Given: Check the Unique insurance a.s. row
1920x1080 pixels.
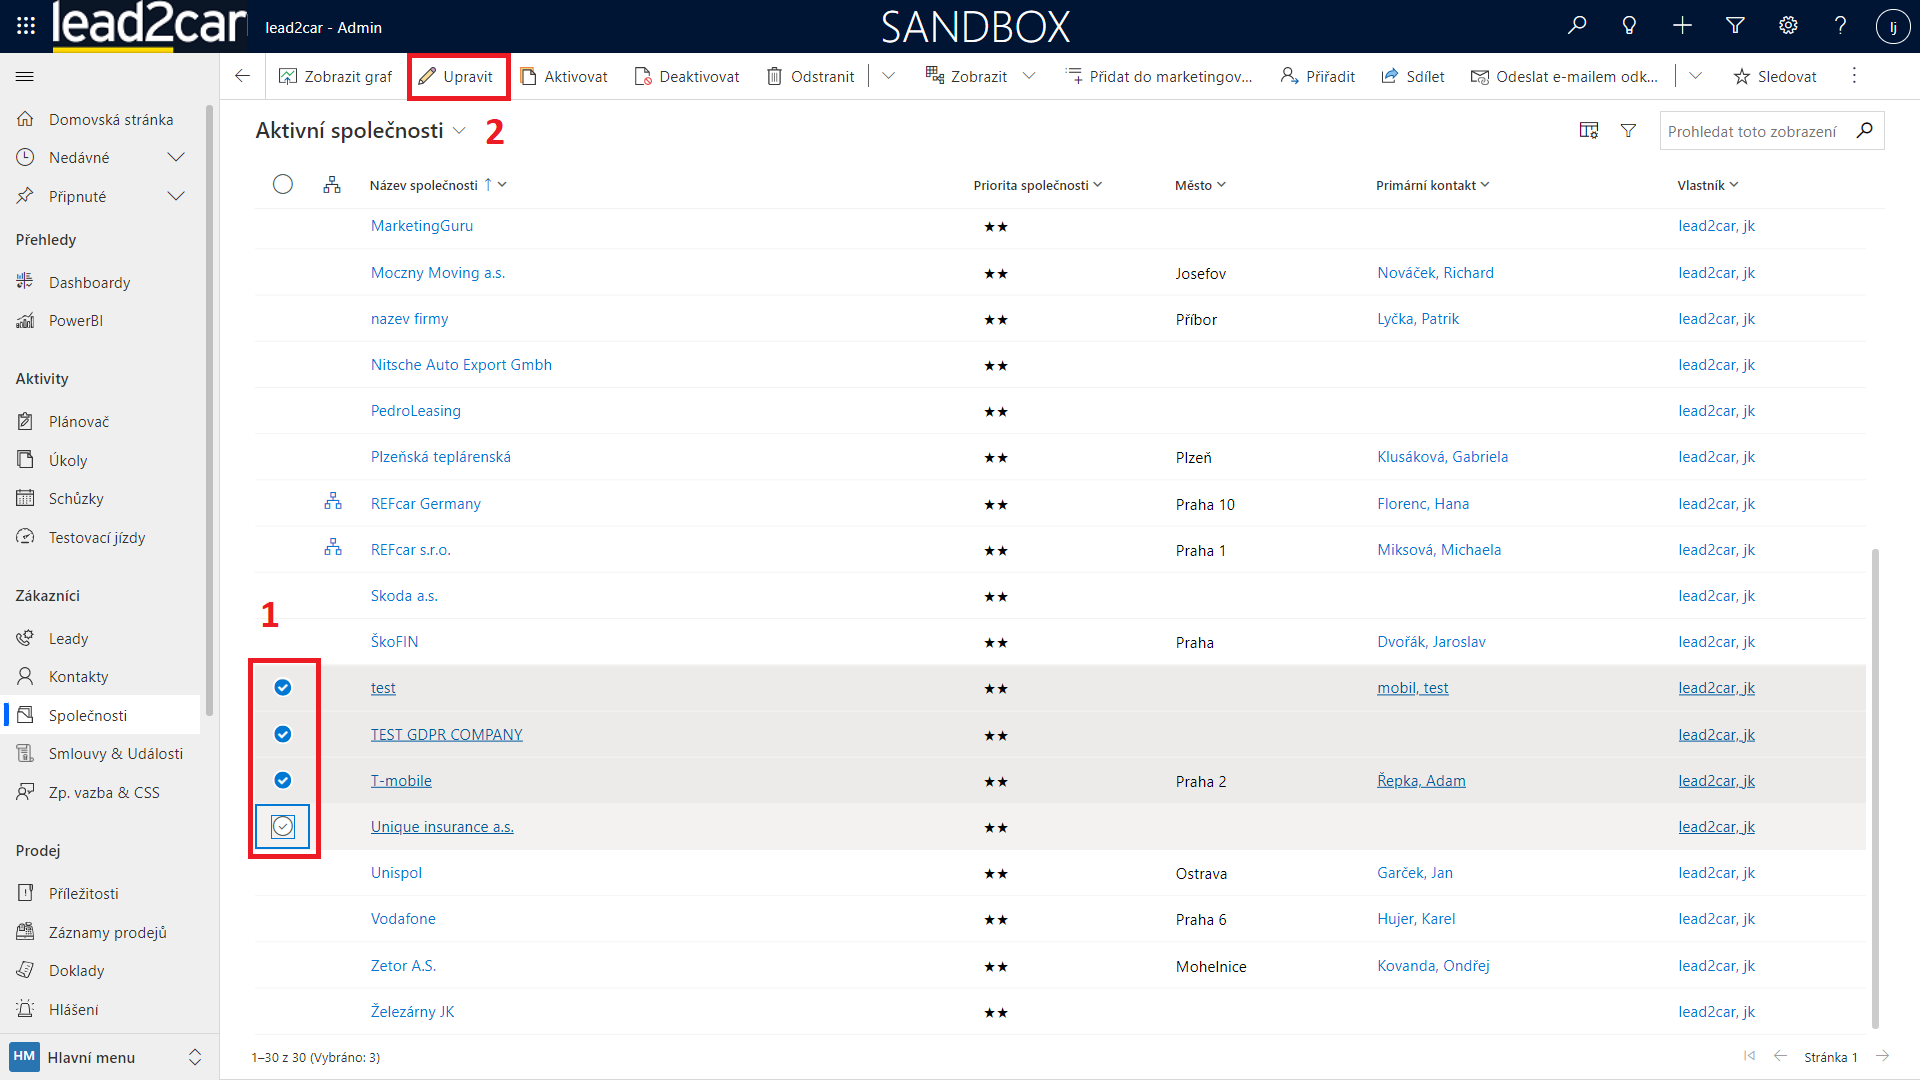Looking at the screenshot, I should point(283,827).
